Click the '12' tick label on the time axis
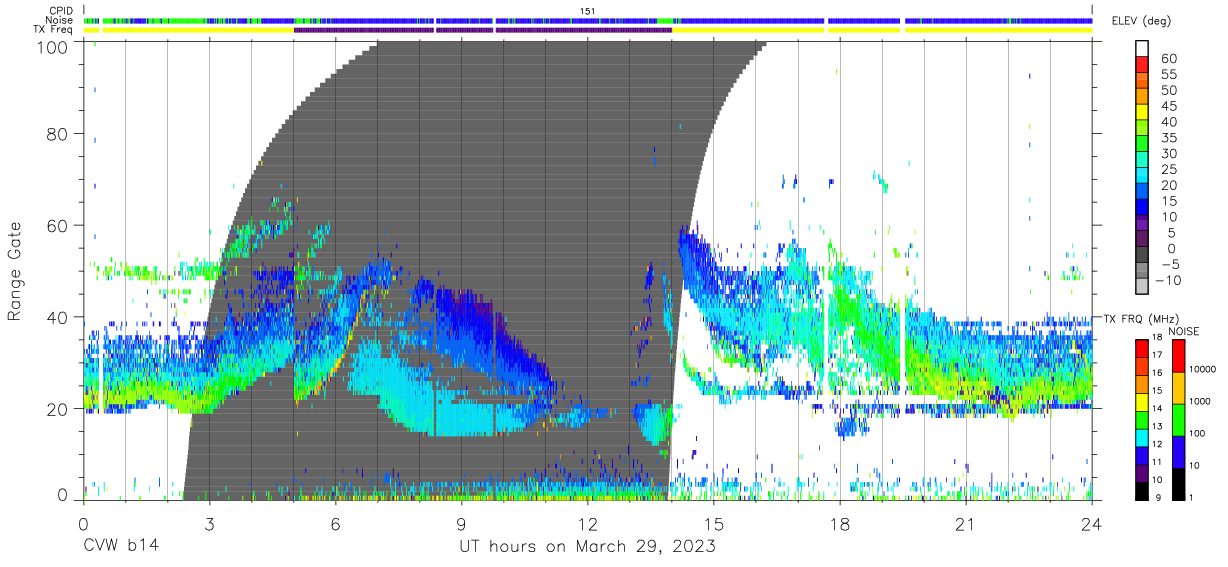 click(587, 524)
